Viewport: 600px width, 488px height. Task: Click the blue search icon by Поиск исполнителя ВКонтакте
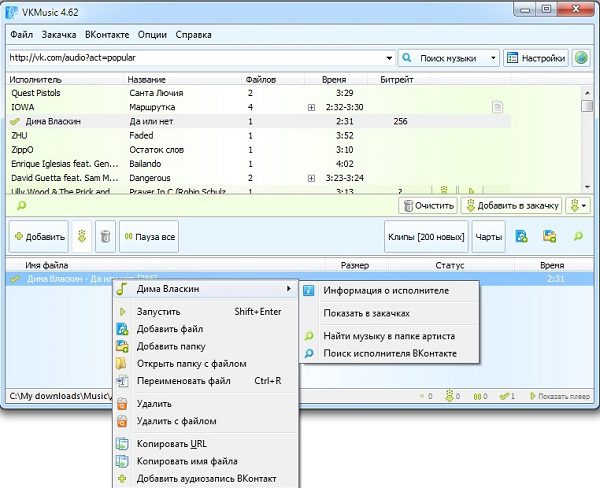tap(309, 353)
